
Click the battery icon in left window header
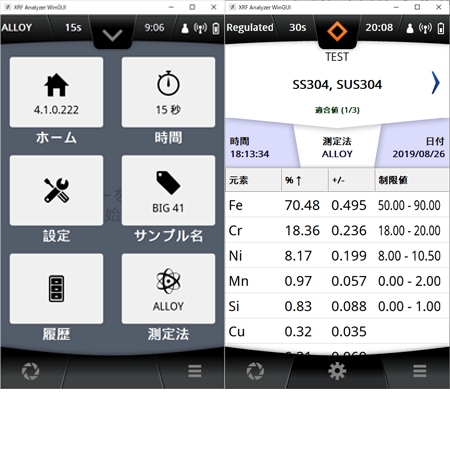pyautogui.click(x=216, y=28)
